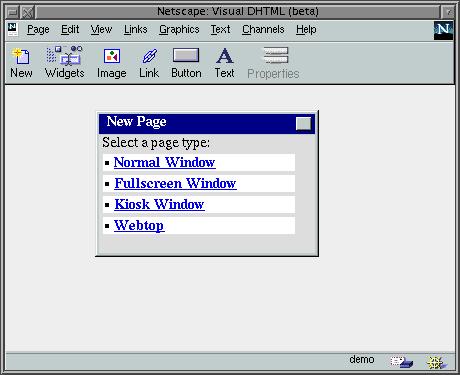
Task: Click the mail icon in status bar
Action: (402, 362)
